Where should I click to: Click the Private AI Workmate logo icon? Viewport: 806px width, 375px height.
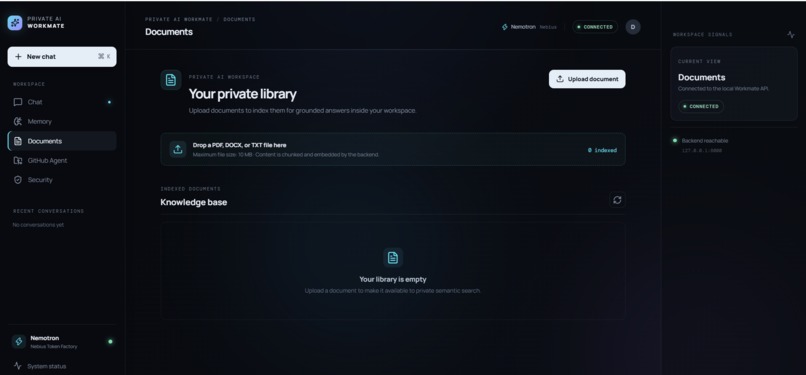(x=15, y=23)
